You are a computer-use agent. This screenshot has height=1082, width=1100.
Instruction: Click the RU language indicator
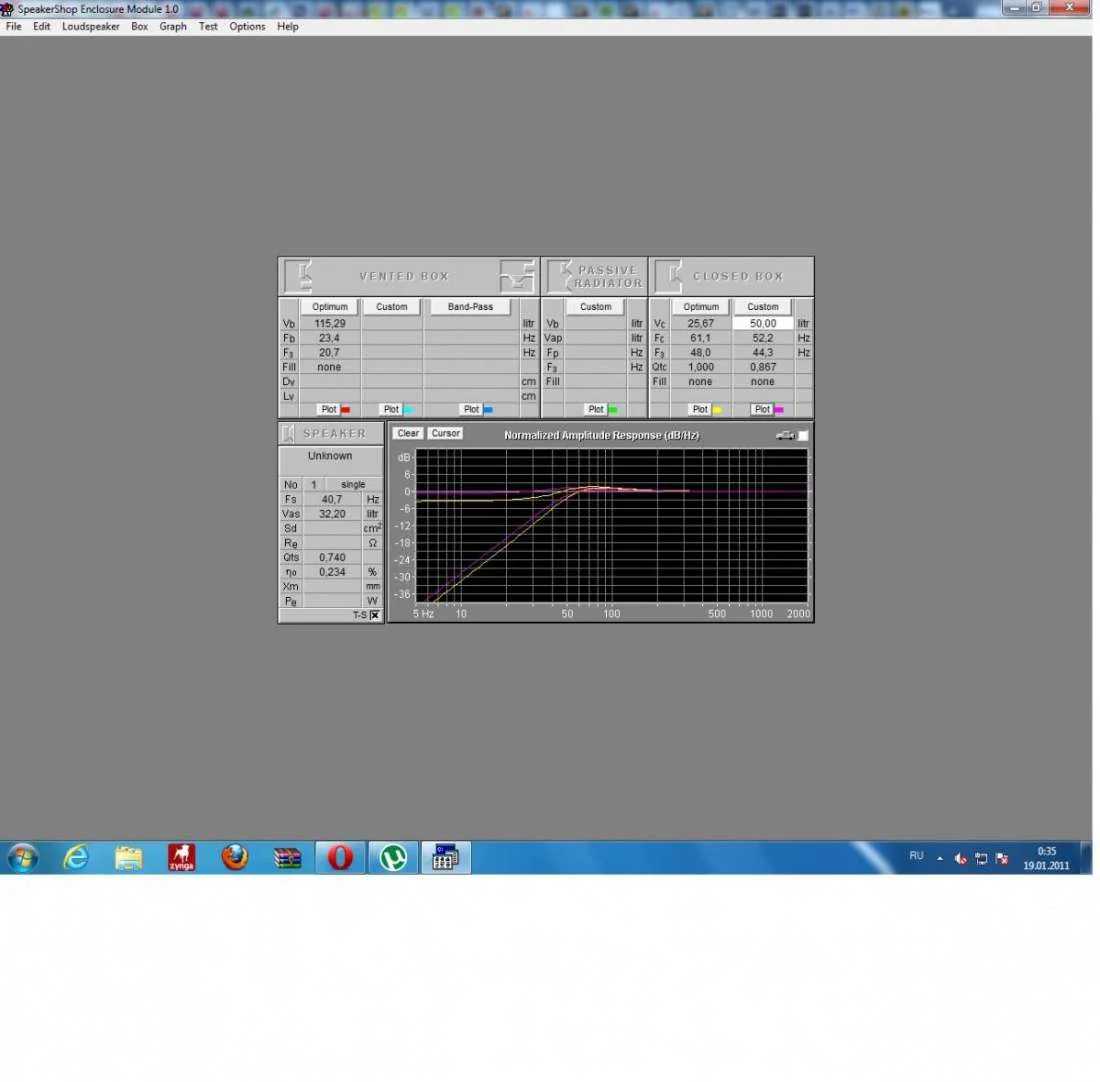click(916, 856)
